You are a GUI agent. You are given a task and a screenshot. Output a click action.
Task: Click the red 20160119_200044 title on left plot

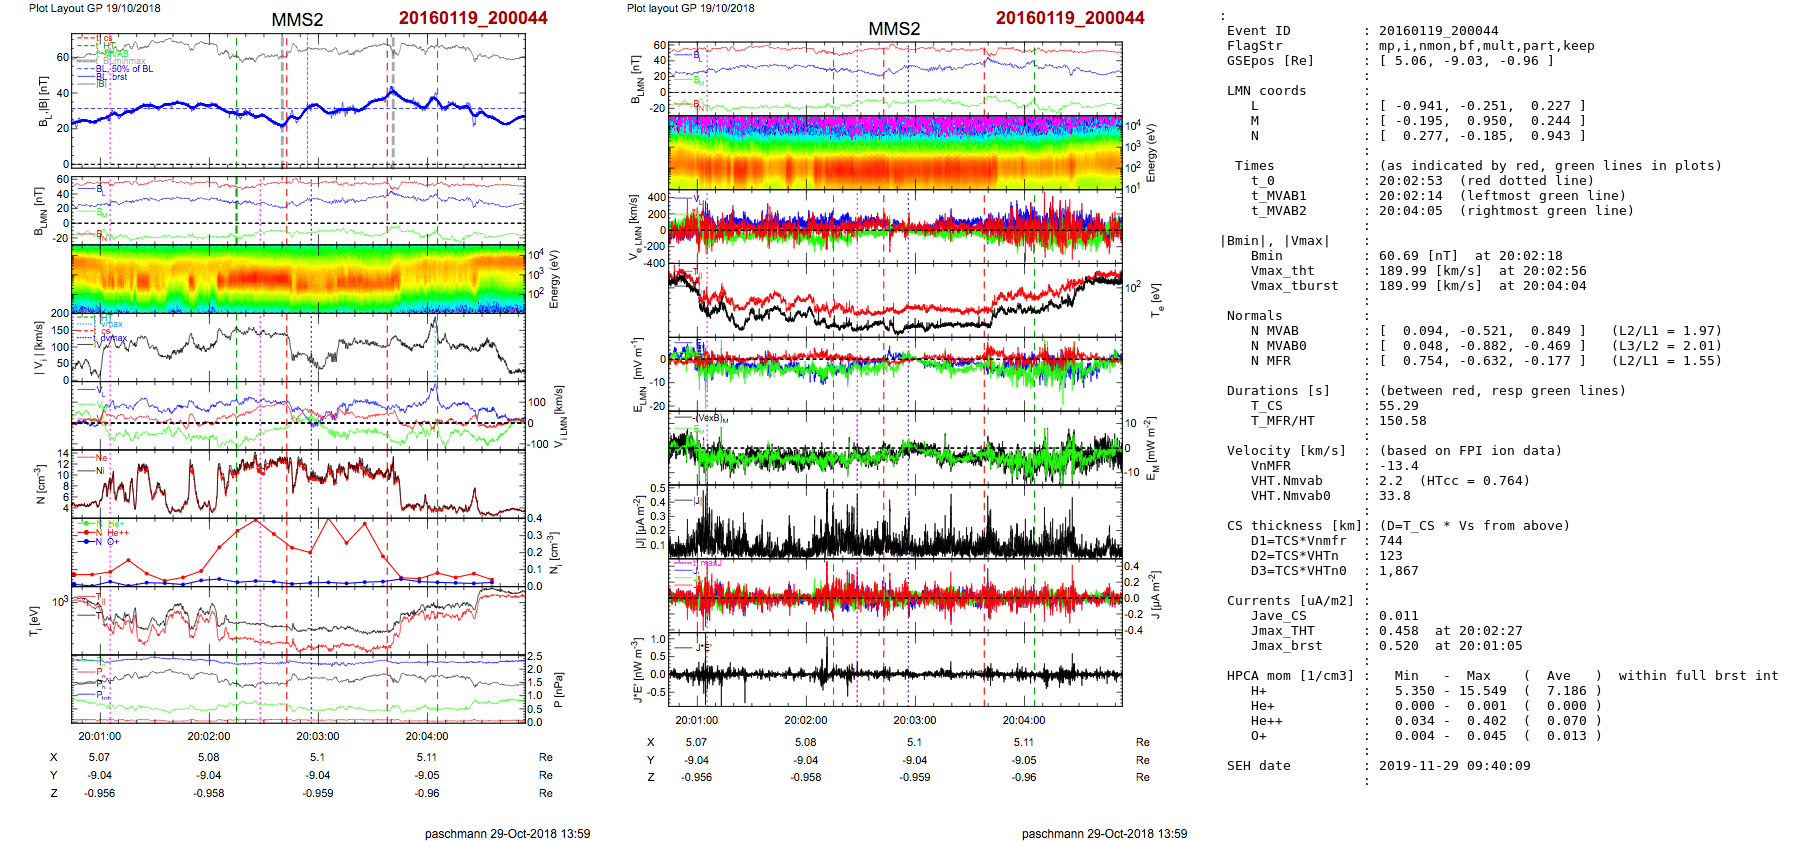473,18
